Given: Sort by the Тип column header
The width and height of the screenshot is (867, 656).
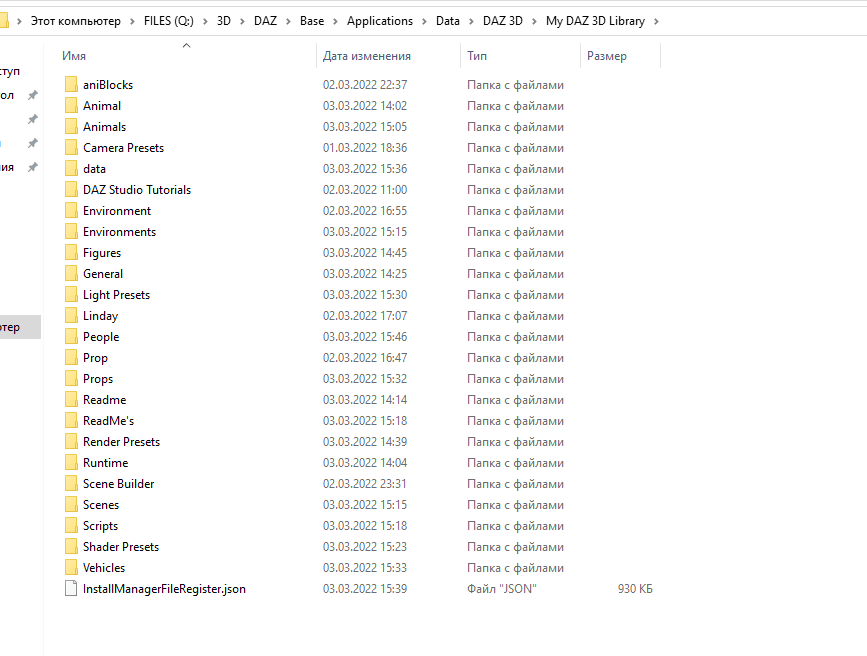Looking at the screenshot, I should coord(477,56).
